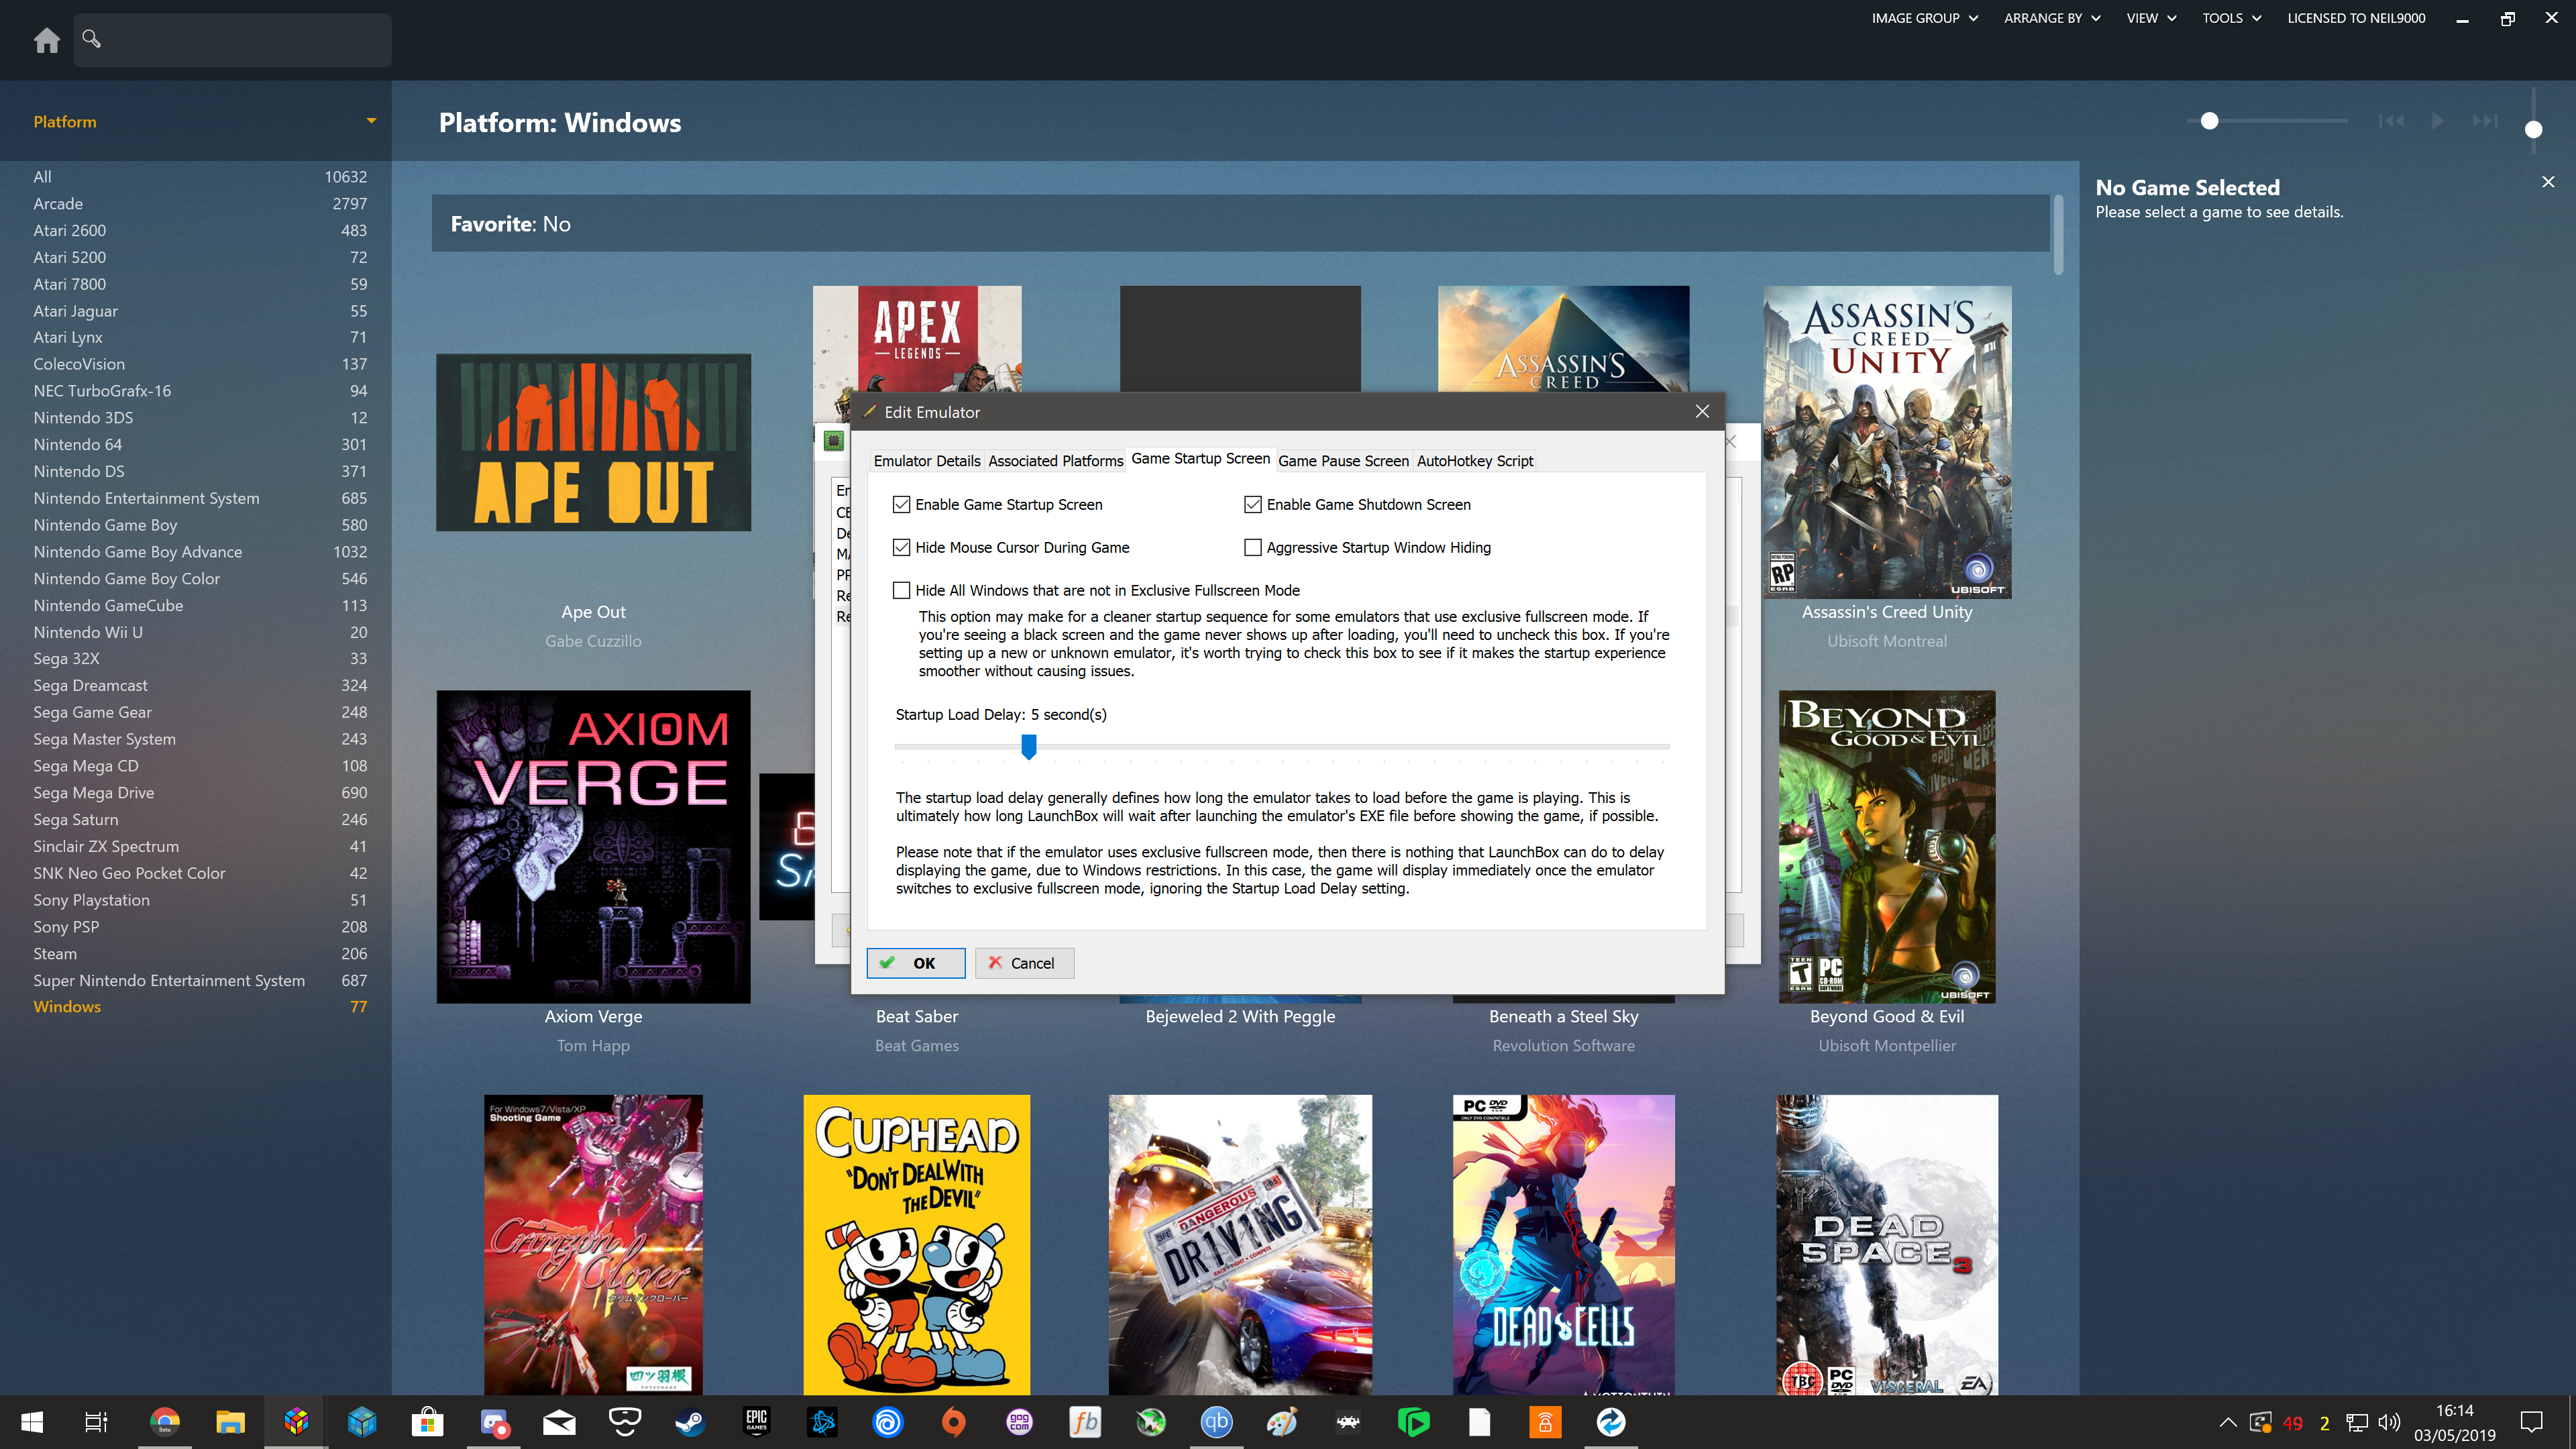Screen dimensions: 2576x1449
Task: Open Microsoft Store from taskbar
Action: [x=428, y=1422]
